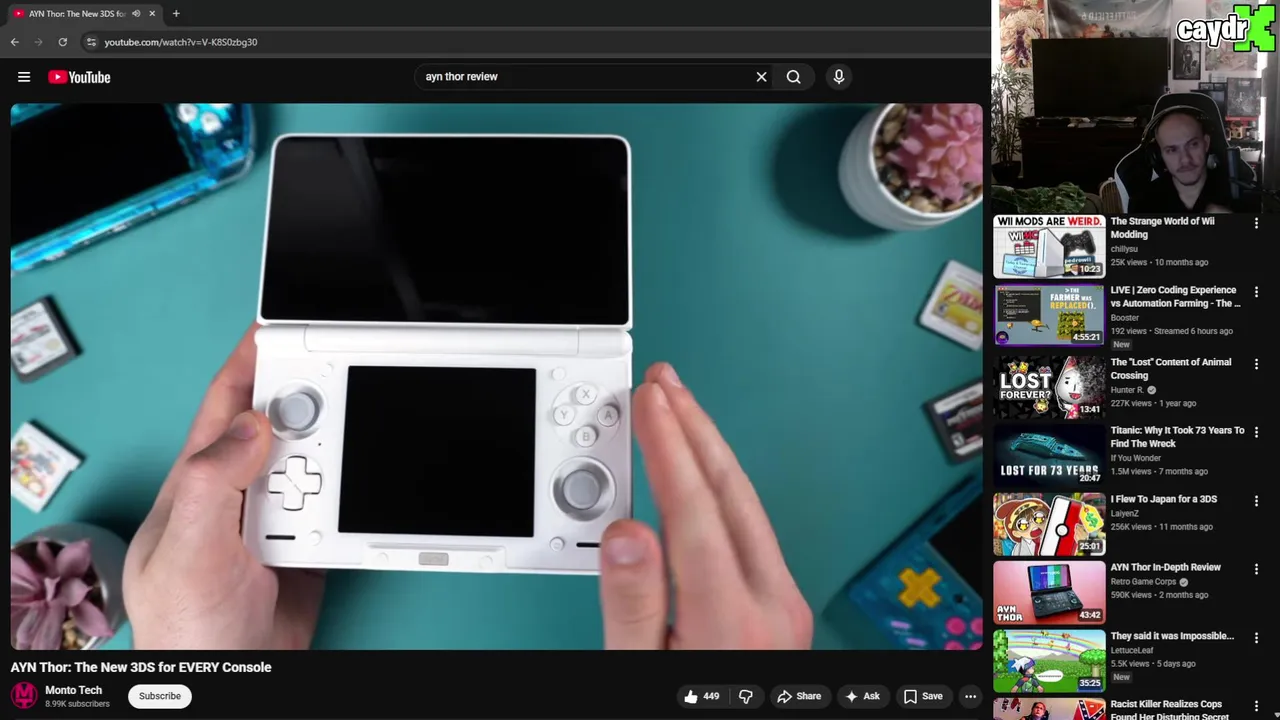Viewport: 1280px width, 720px height.
Task: Start voice search with the microphone
Action: [839, 77]
